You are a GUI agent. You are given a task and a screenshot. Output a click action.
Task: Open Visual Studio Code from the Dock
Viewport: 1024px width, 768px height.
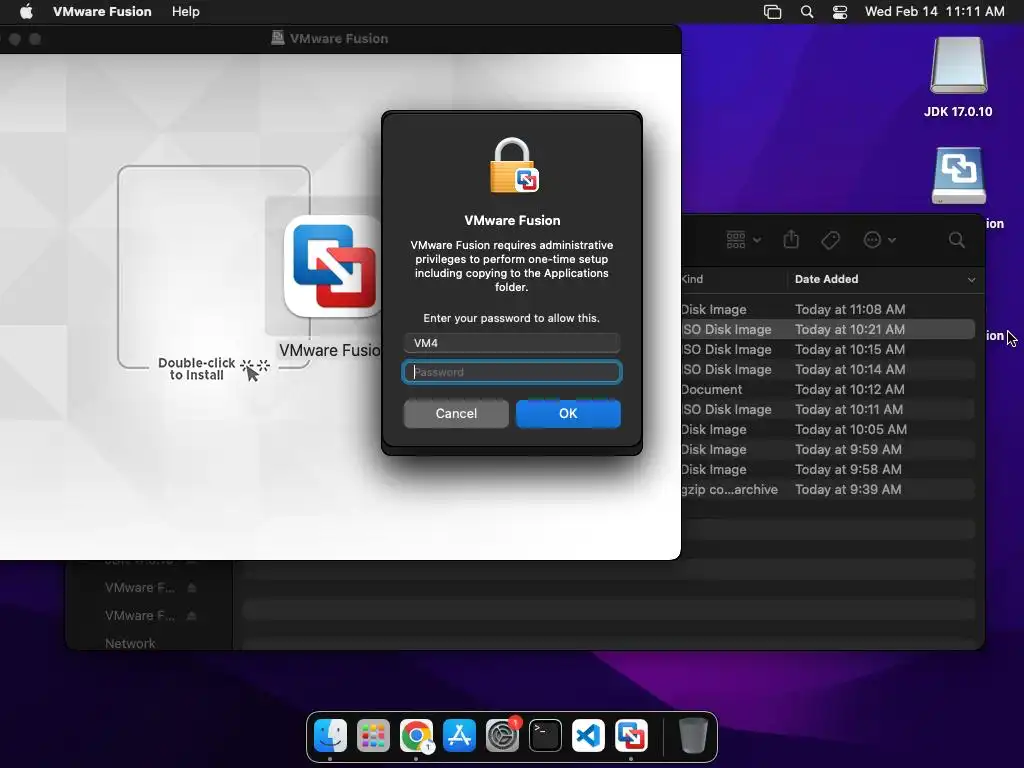pos(588,736)
